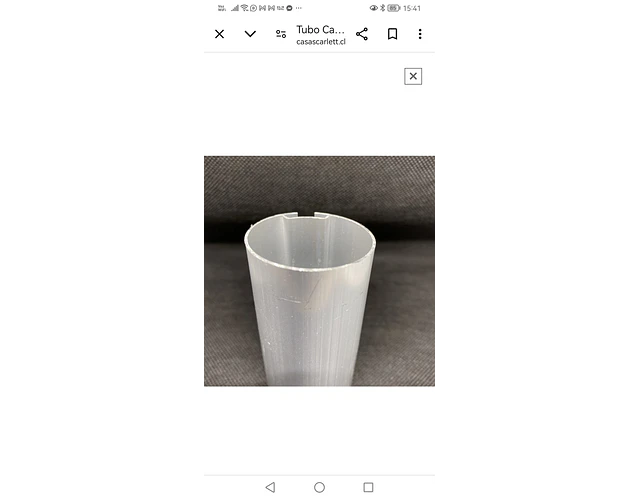Open site settings tune icon
The width and height of the screenshot is (640, 500).
point(281,34)
